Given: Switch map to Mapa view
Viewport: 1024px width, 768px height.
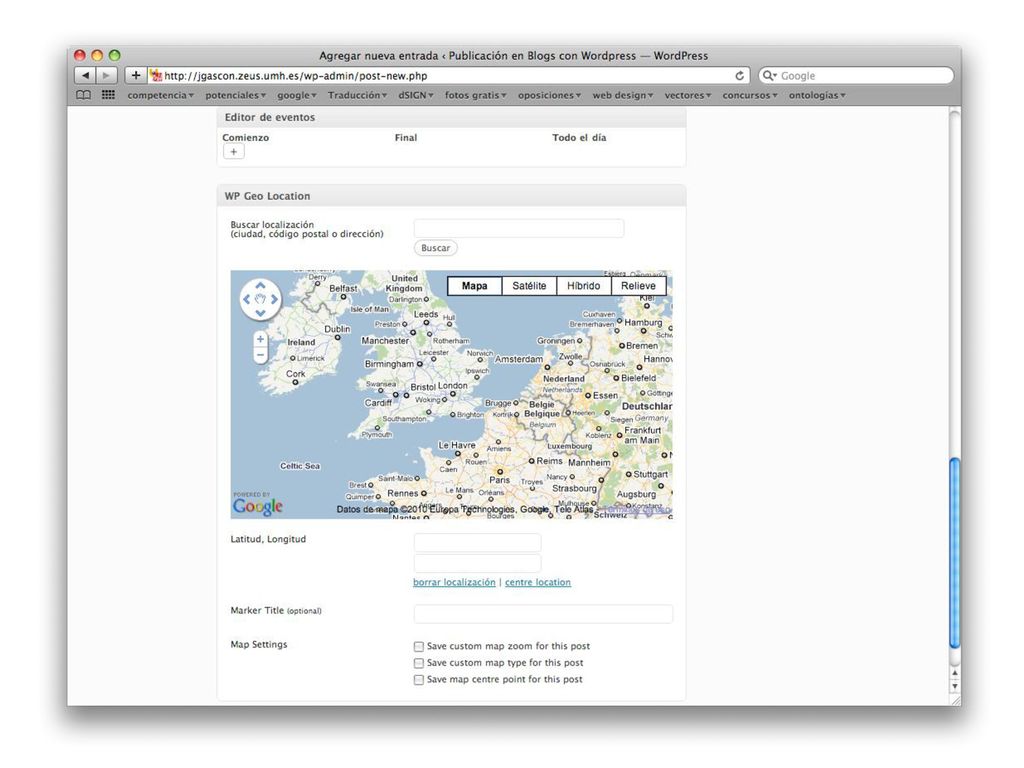Looking at the screenshot, I should click(475, 286).
